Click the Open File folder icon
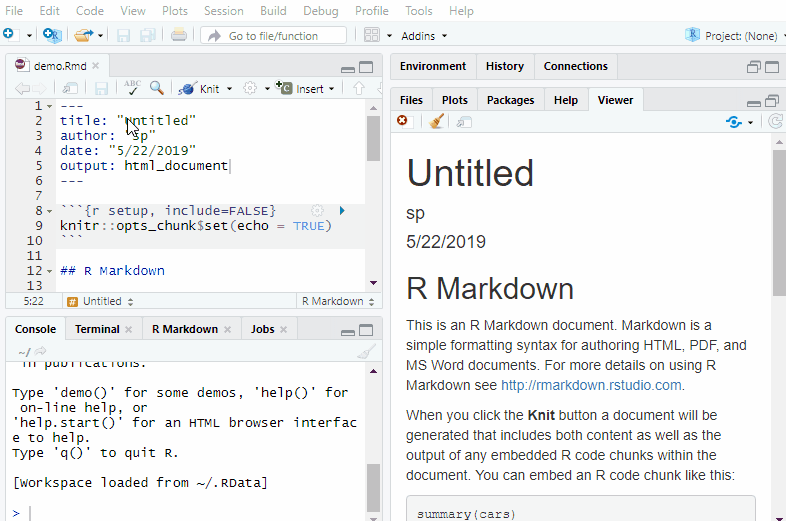Viewport: 786px width, 521px height. (83, 35)
